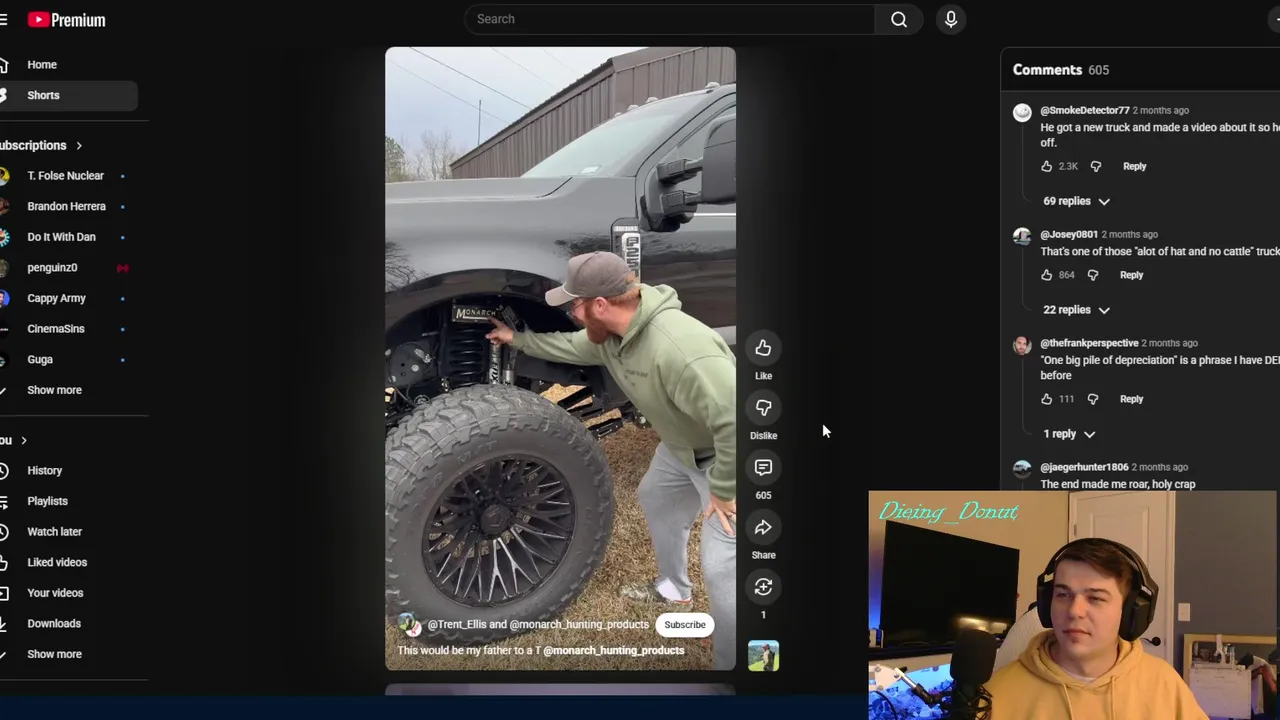The width and height of the screenshot is (1280, 720).
Task: Expand 22 replies
Action: 1076,310
